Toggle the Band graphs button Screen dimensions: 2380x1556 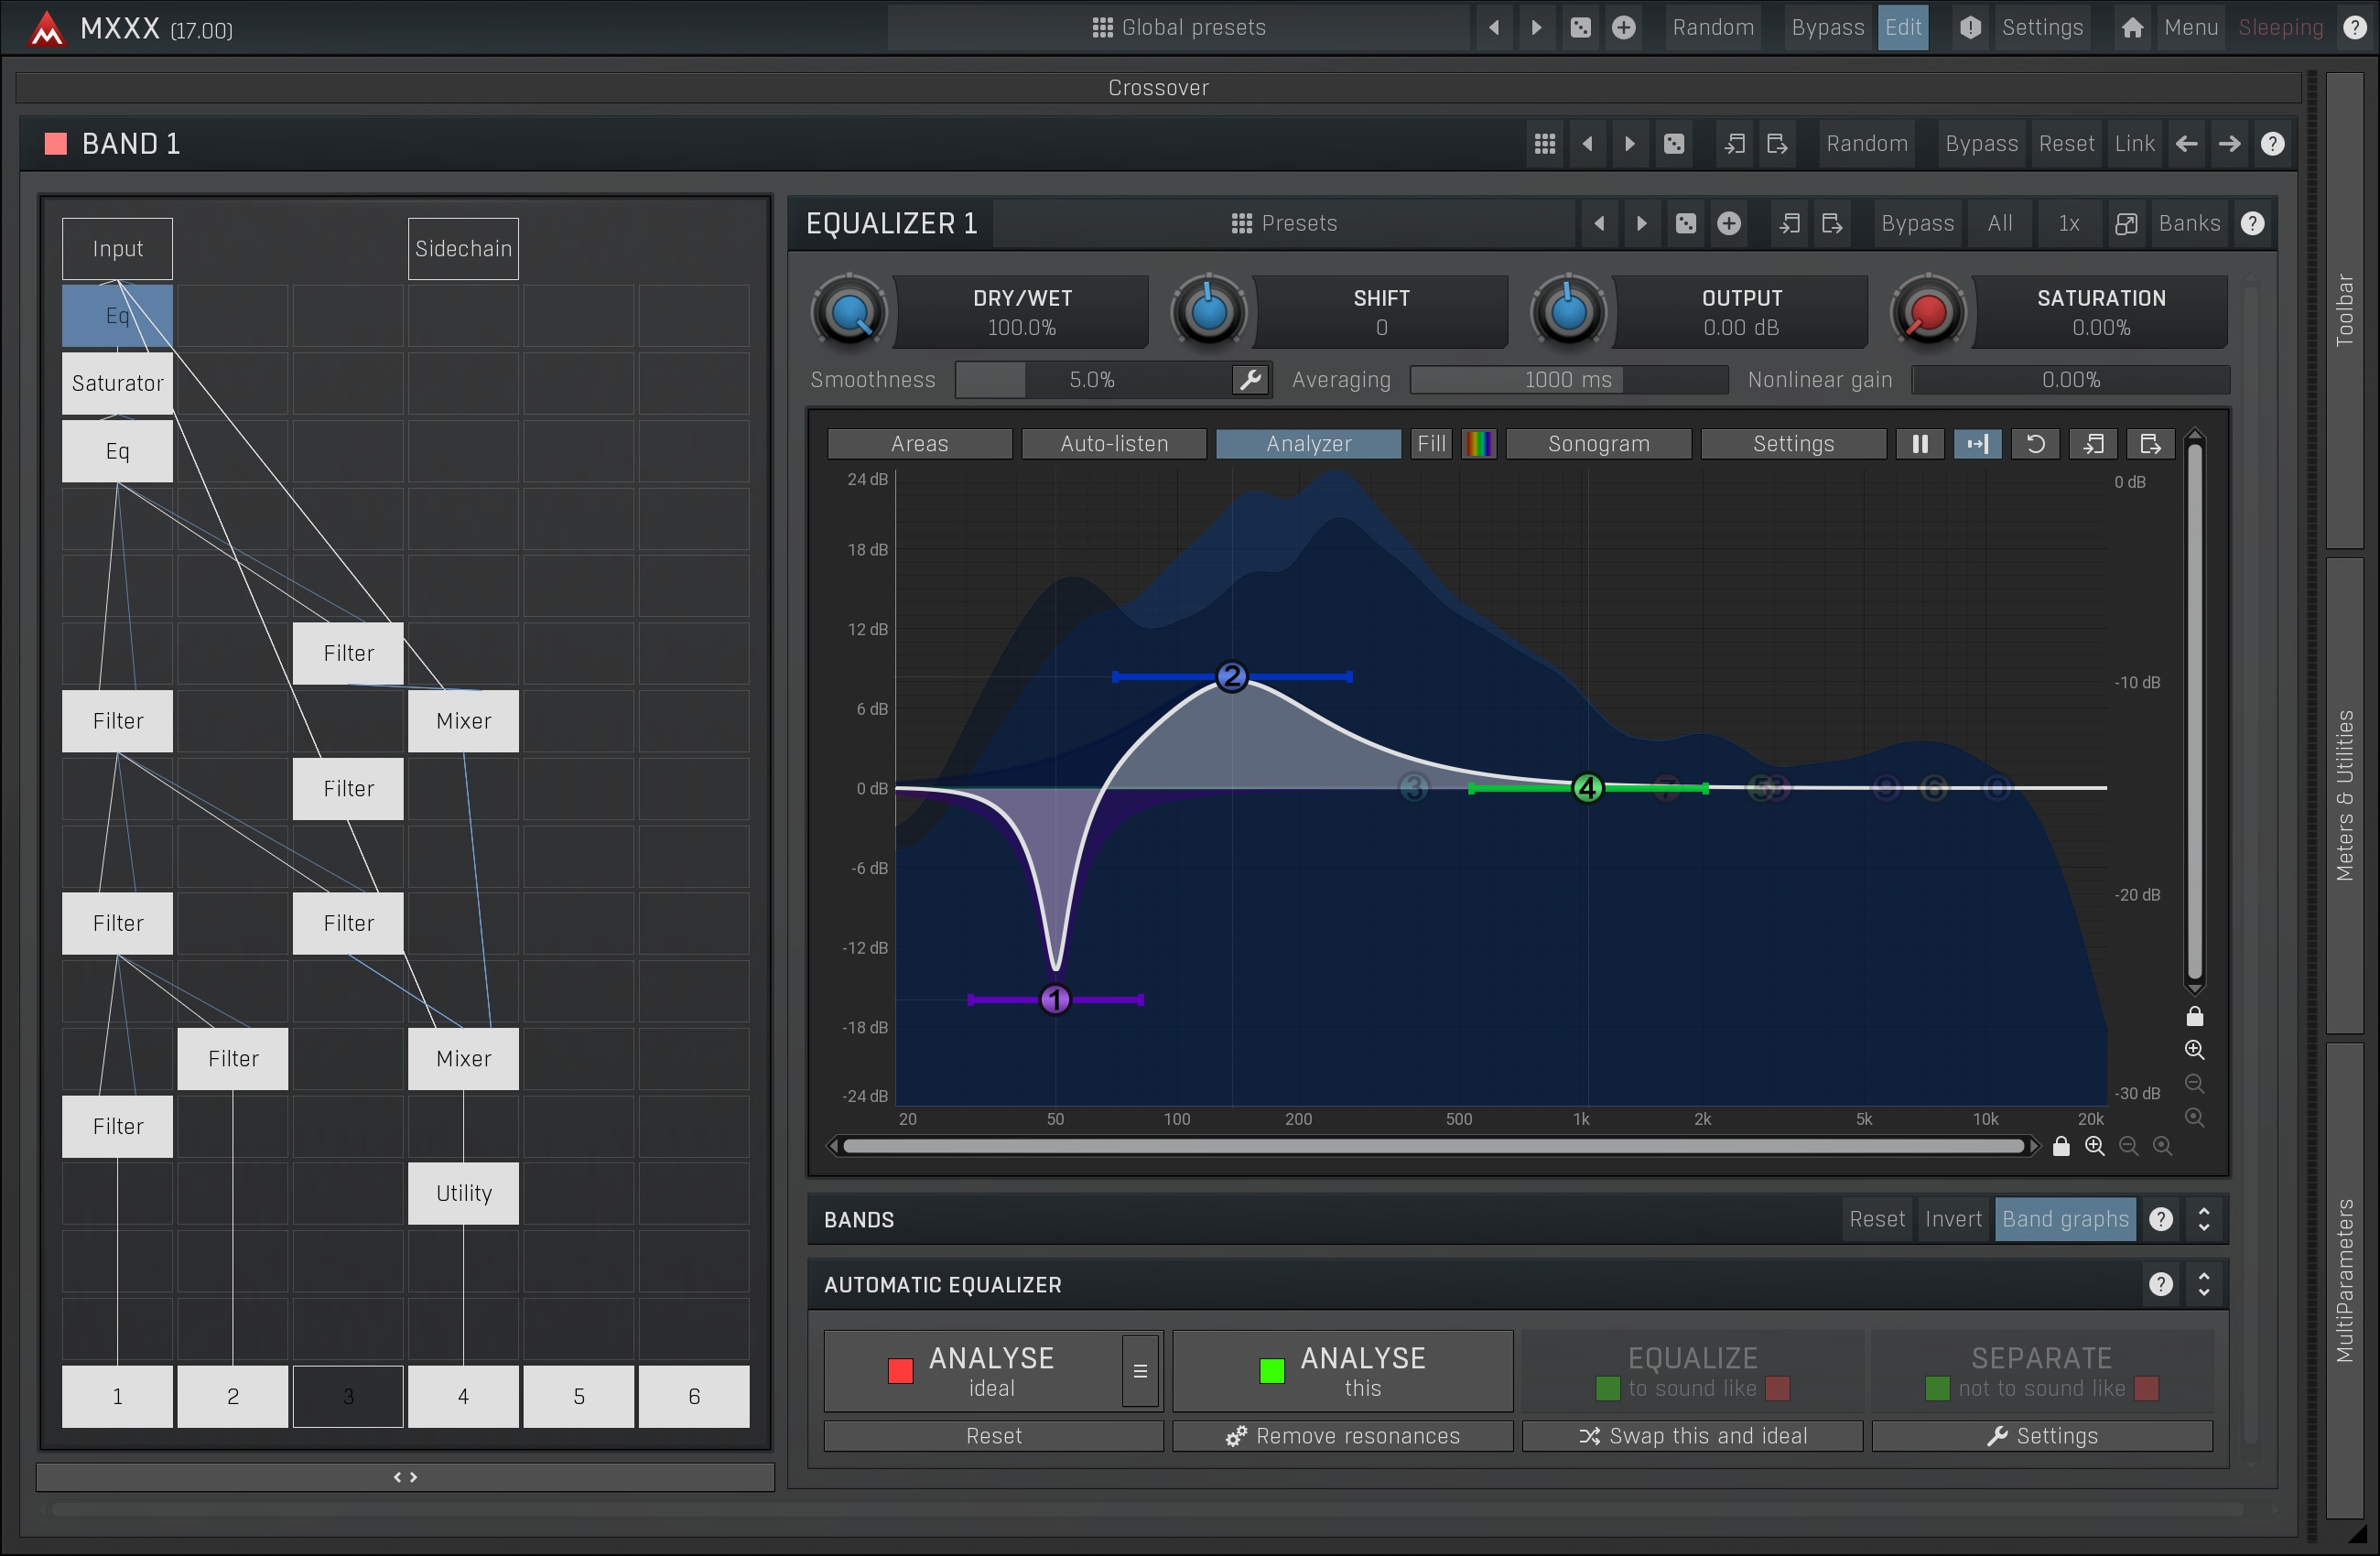pyautogui.click(x=2064, y=1219)
